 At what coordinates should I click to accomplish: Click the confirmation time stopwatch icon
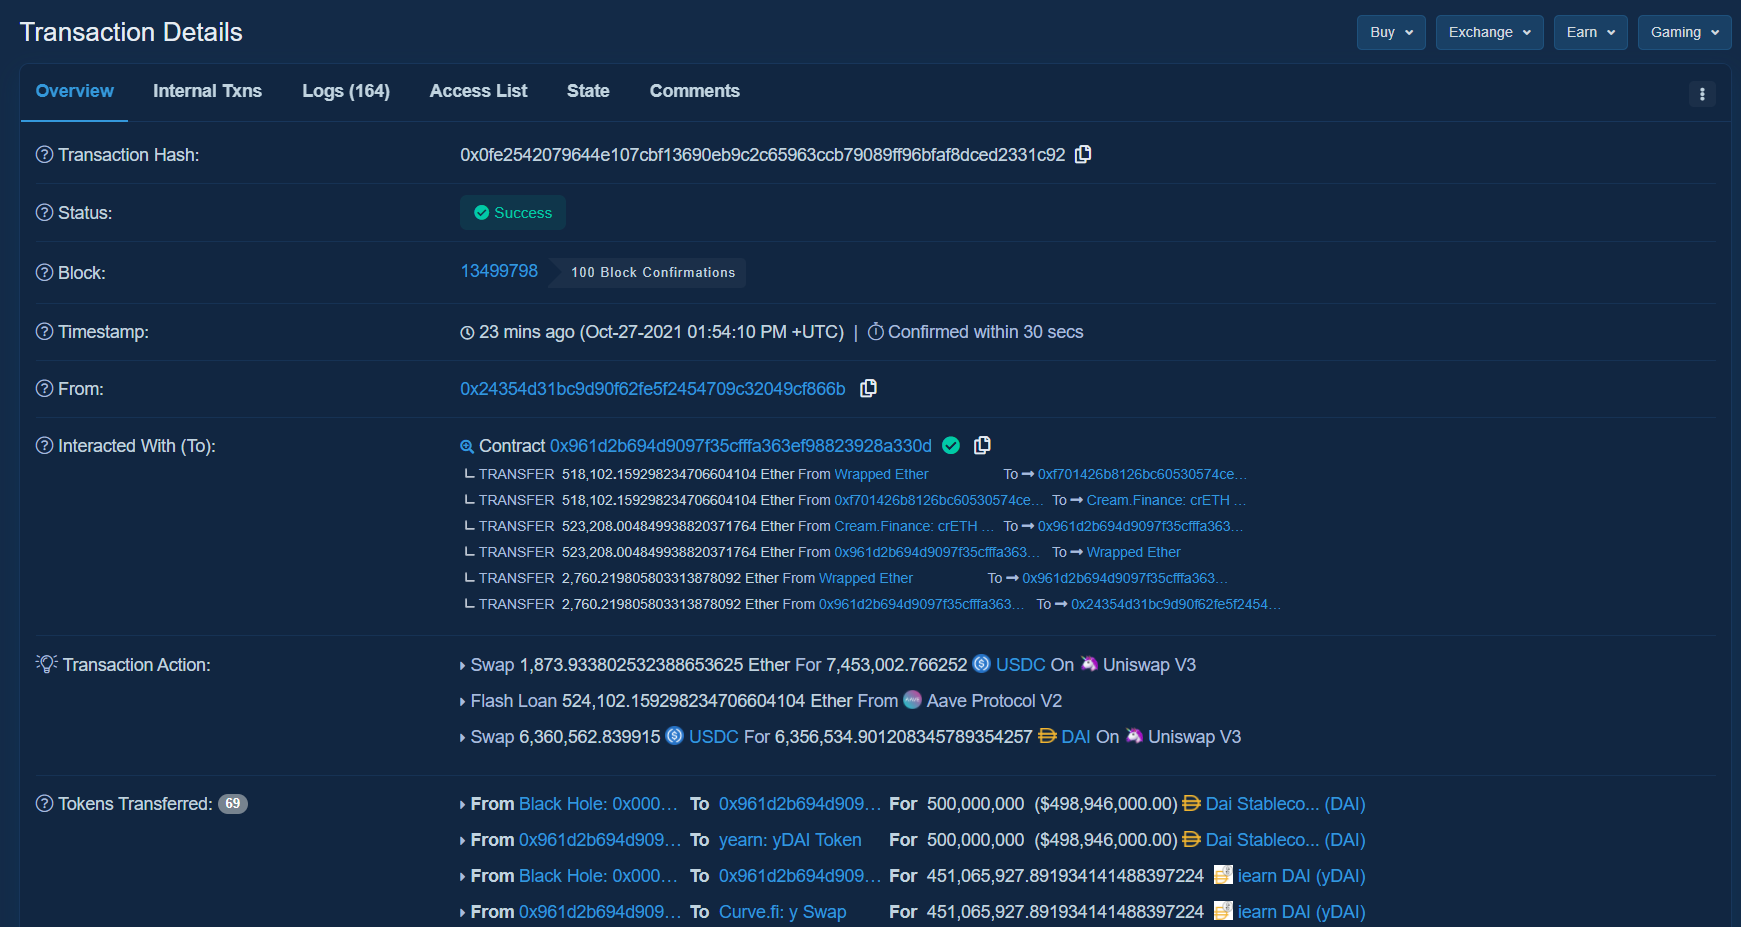pyautogui.click(x=876, y=331)
